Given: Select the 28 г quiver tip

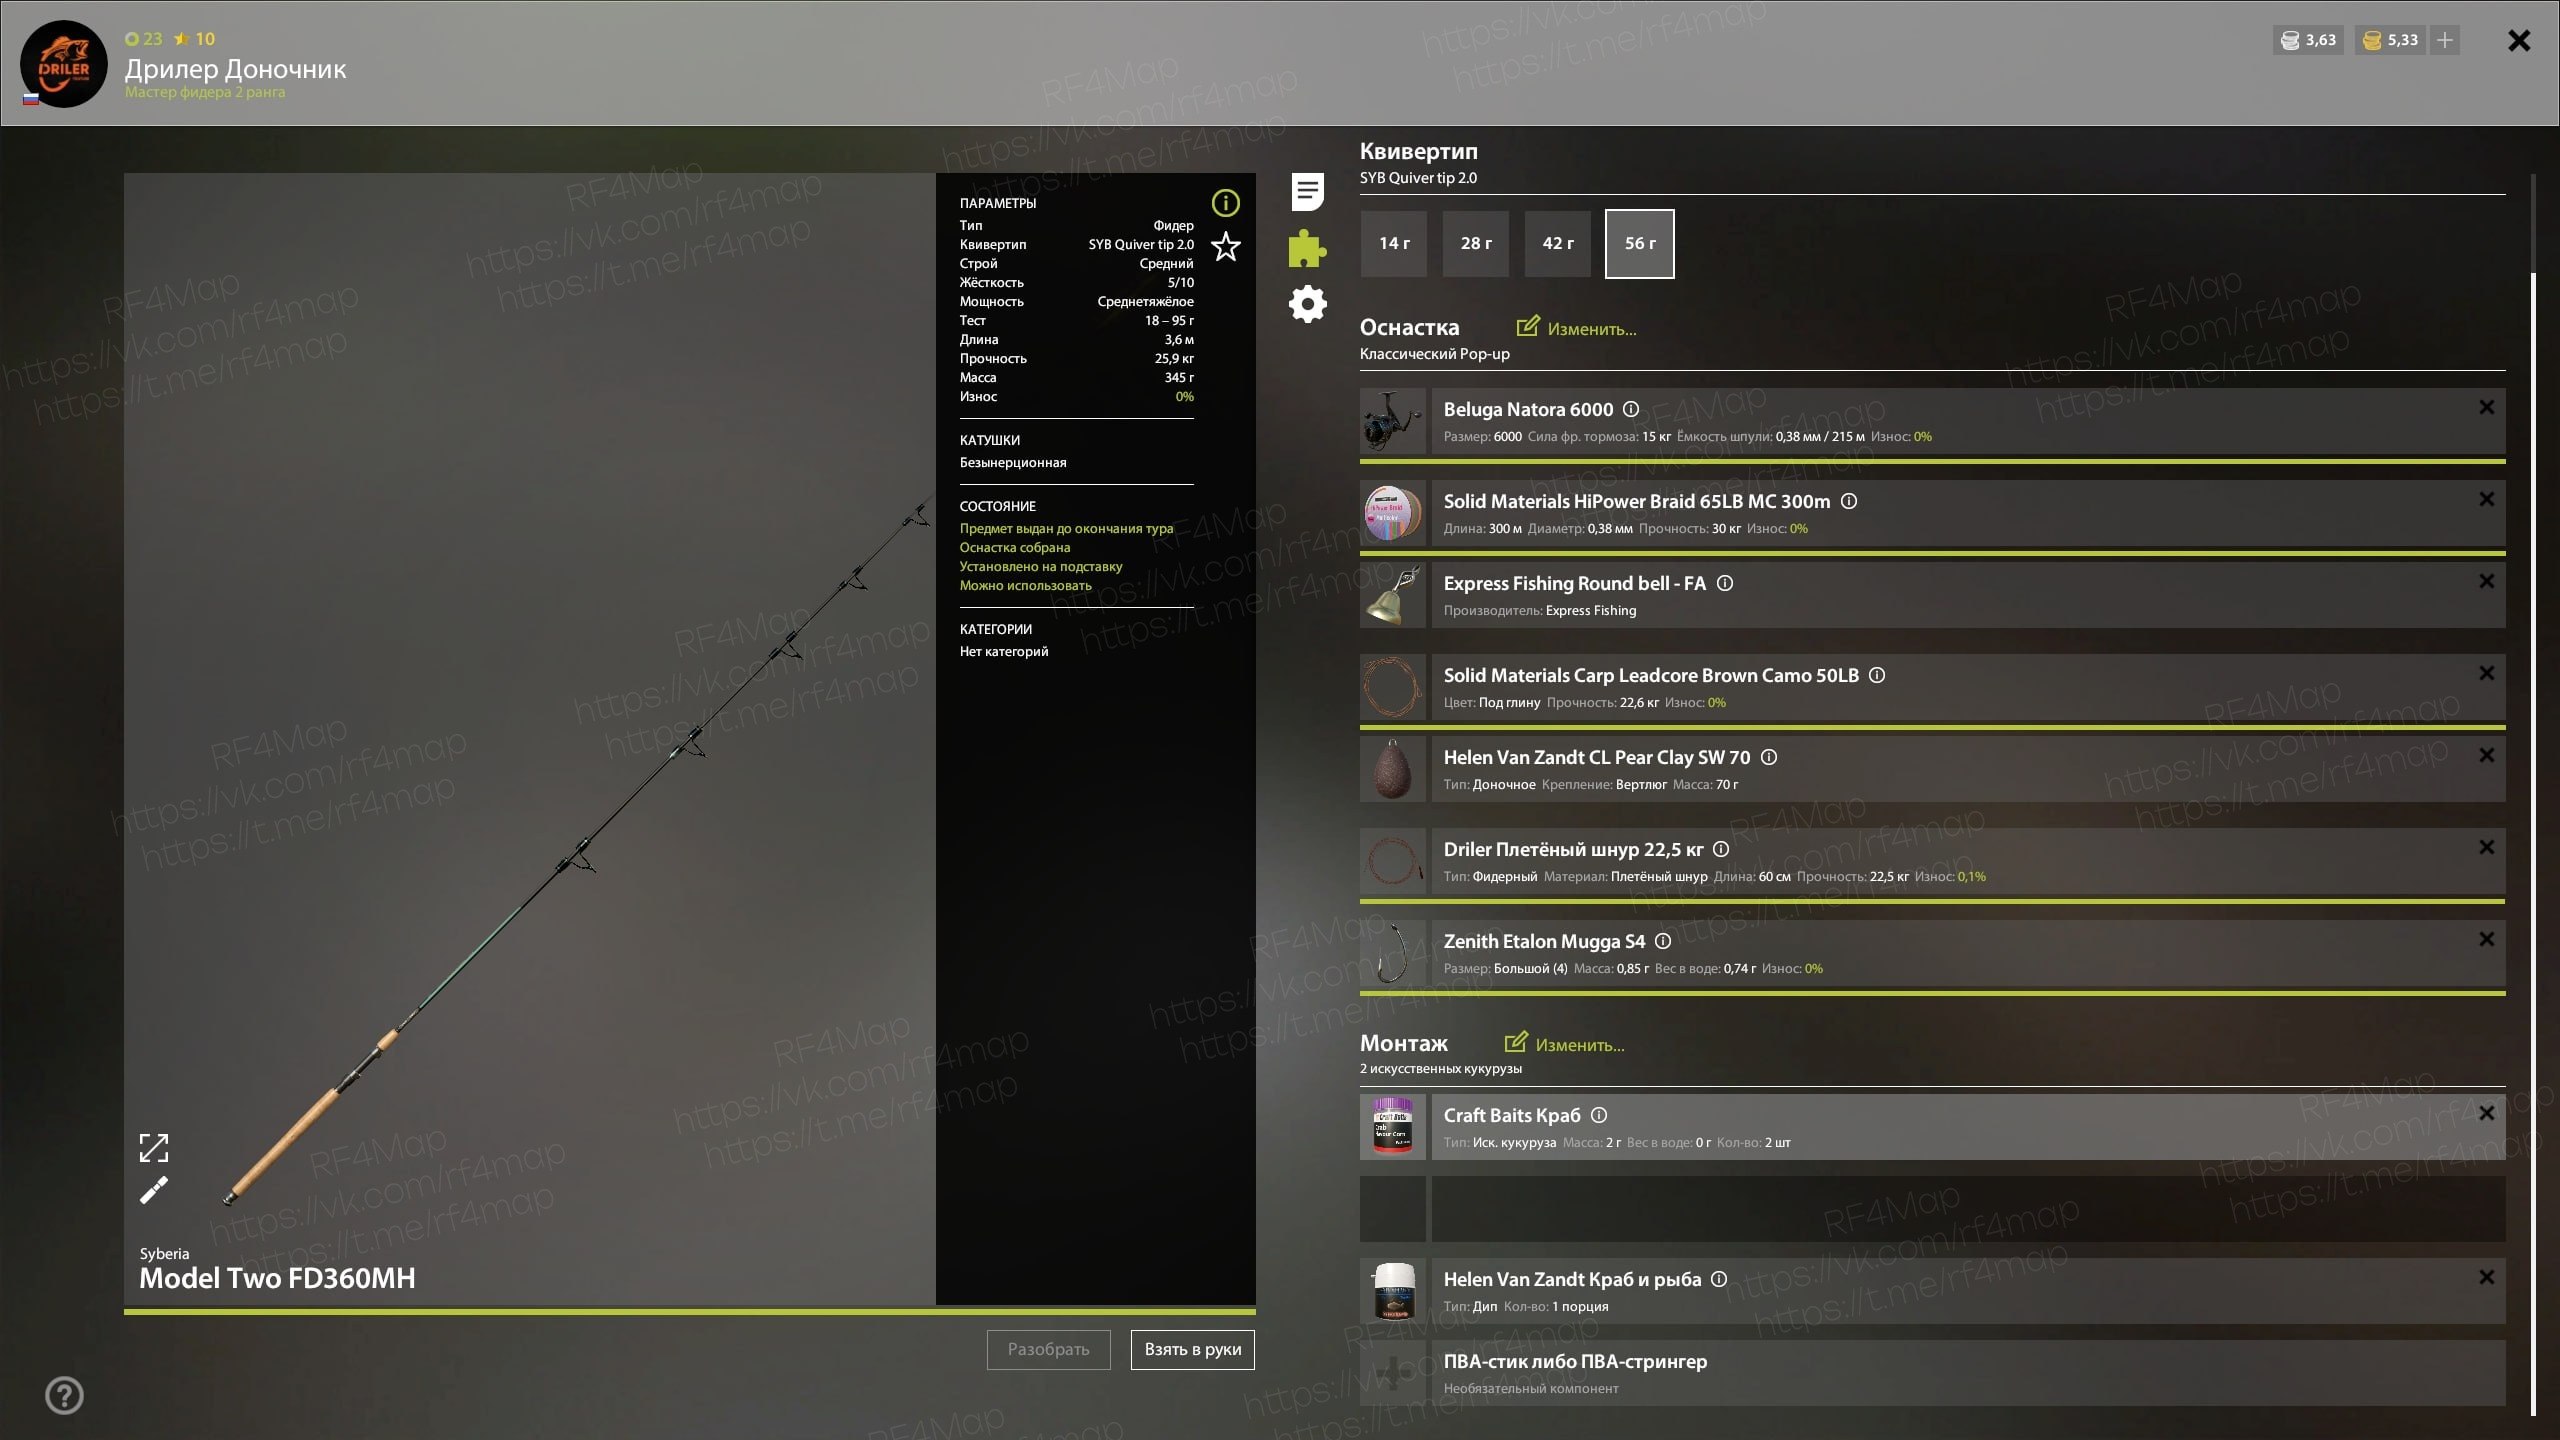Looking at the screenshot, I should click(1476, 243).
